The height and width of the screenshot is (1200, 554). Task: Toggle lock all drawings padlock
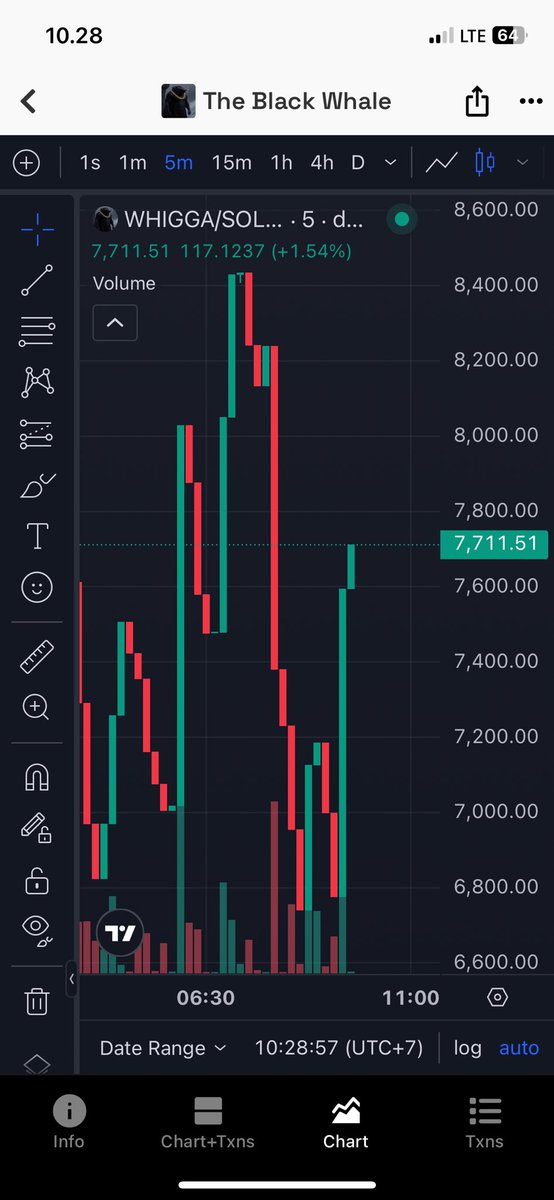coord(37,880)
